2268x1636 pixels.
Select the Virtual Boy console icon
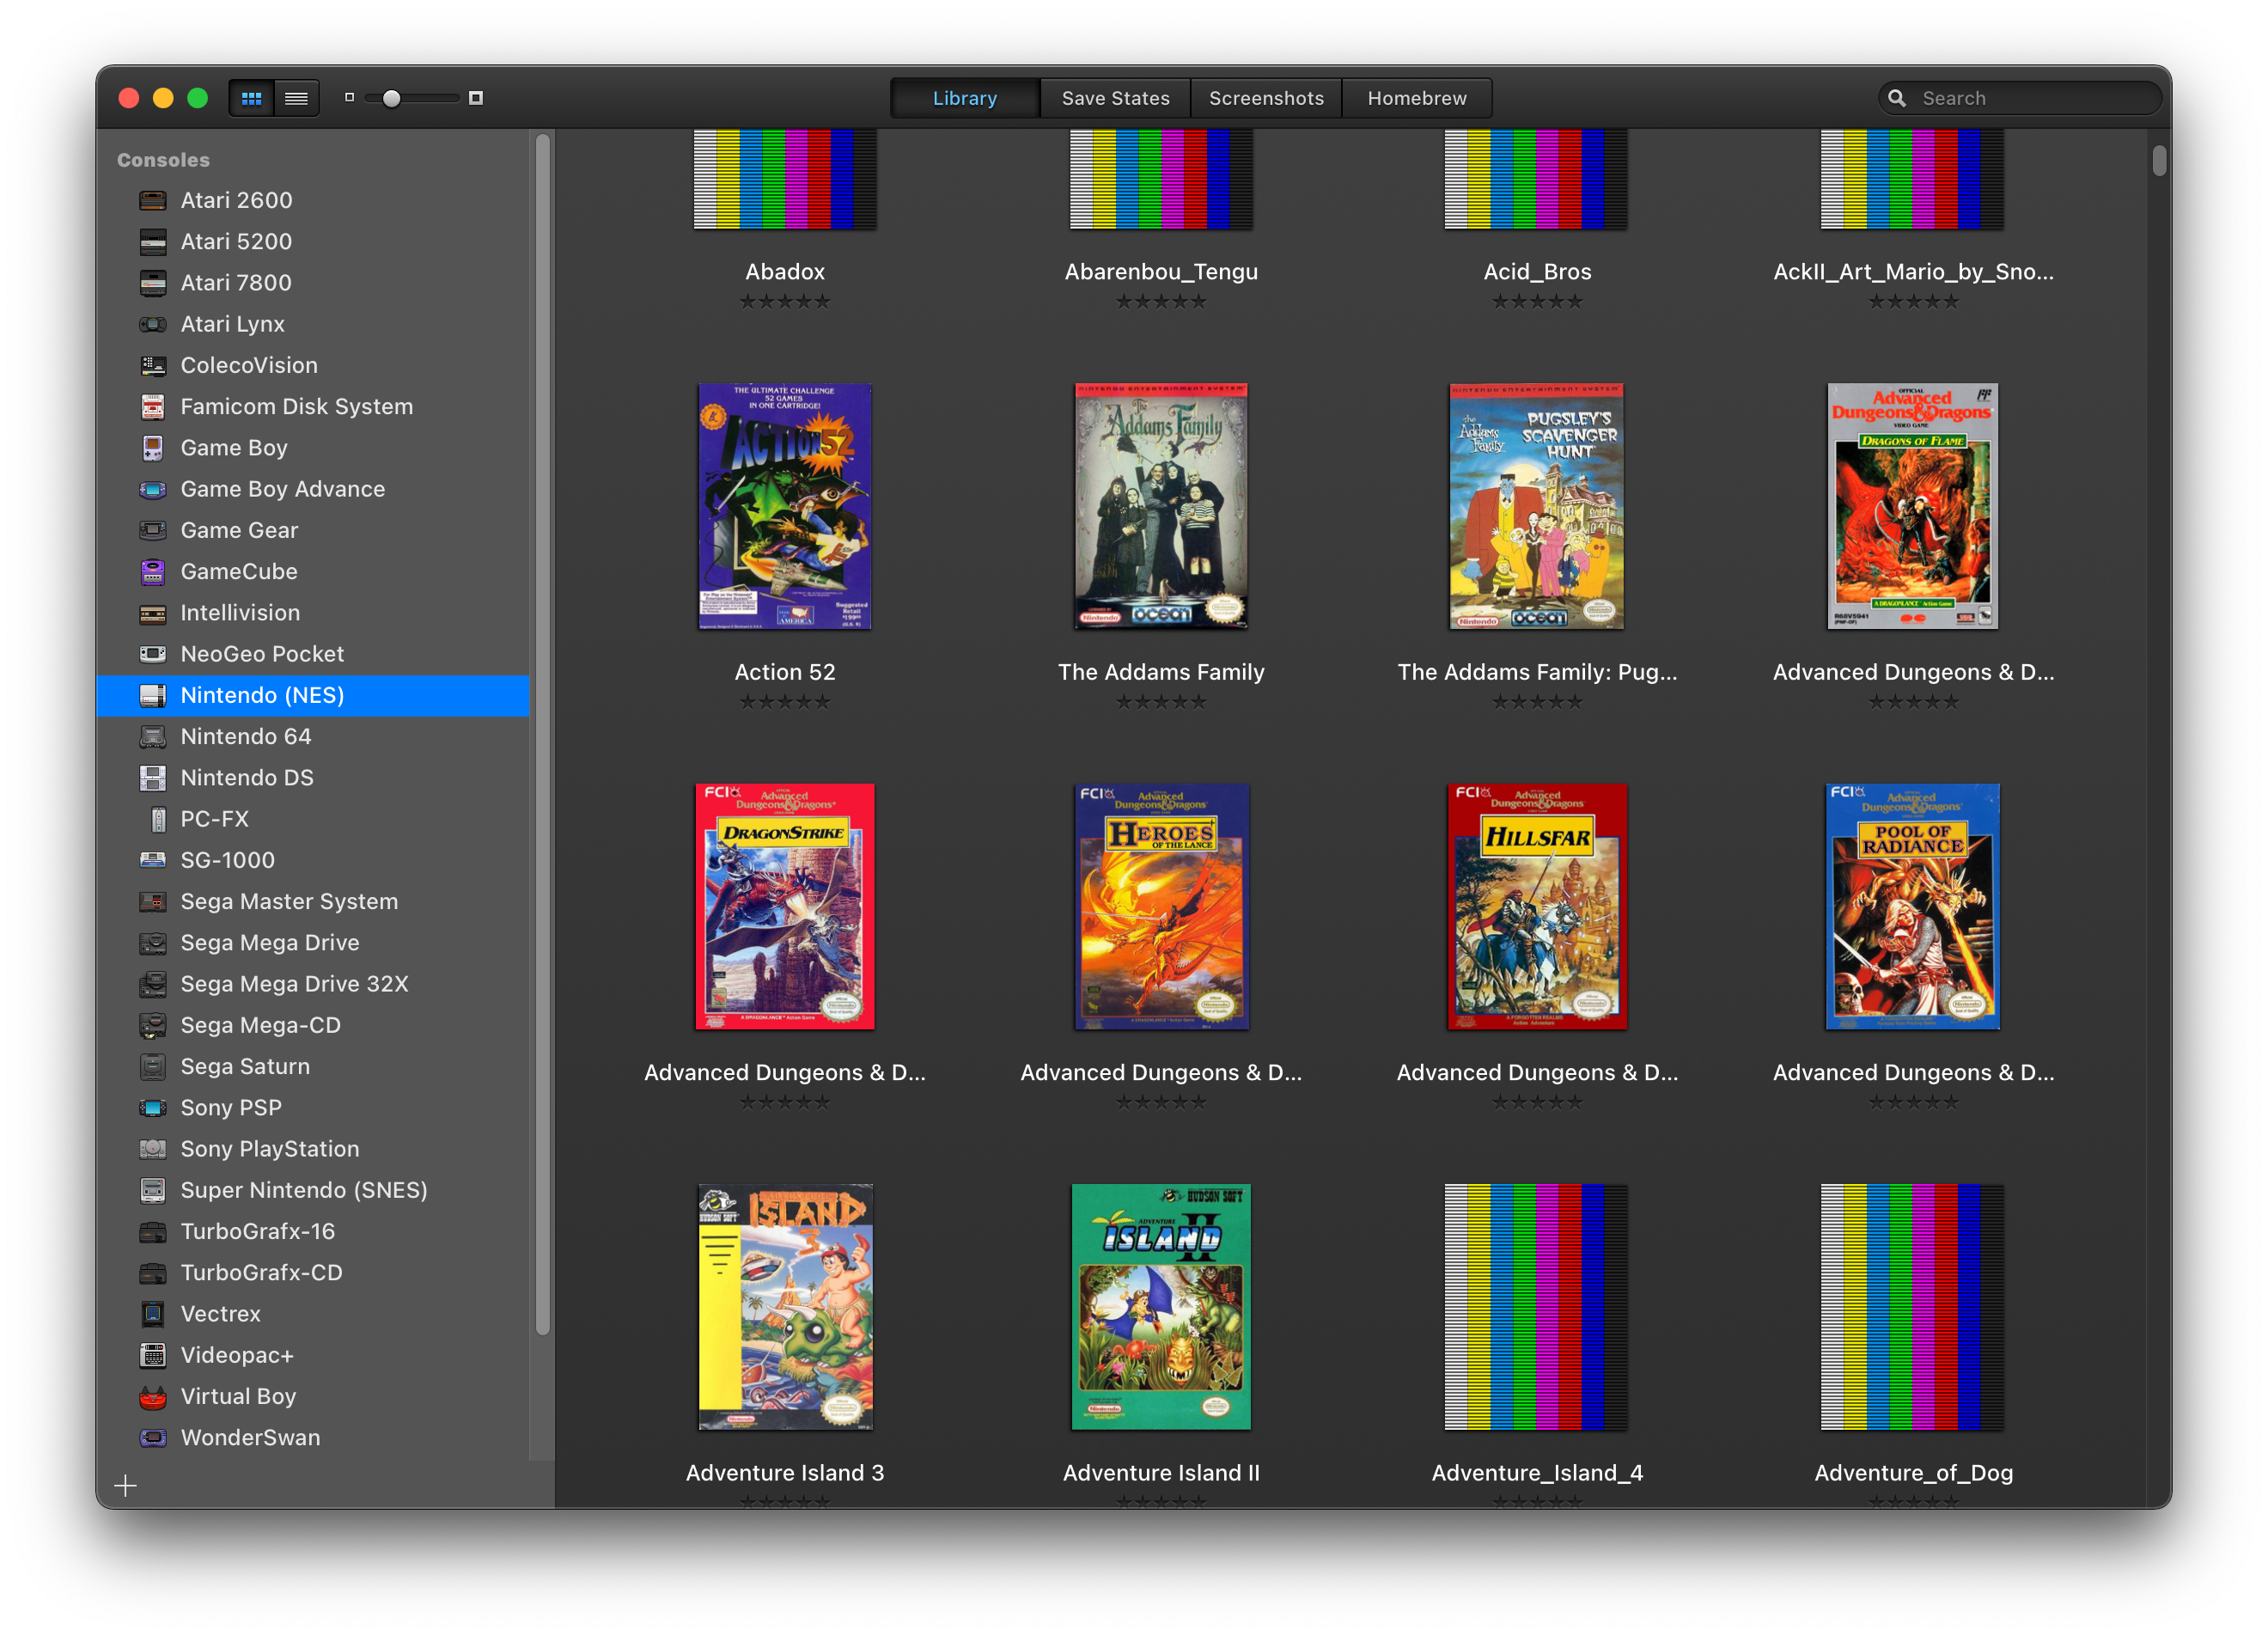click(153, 1396)
